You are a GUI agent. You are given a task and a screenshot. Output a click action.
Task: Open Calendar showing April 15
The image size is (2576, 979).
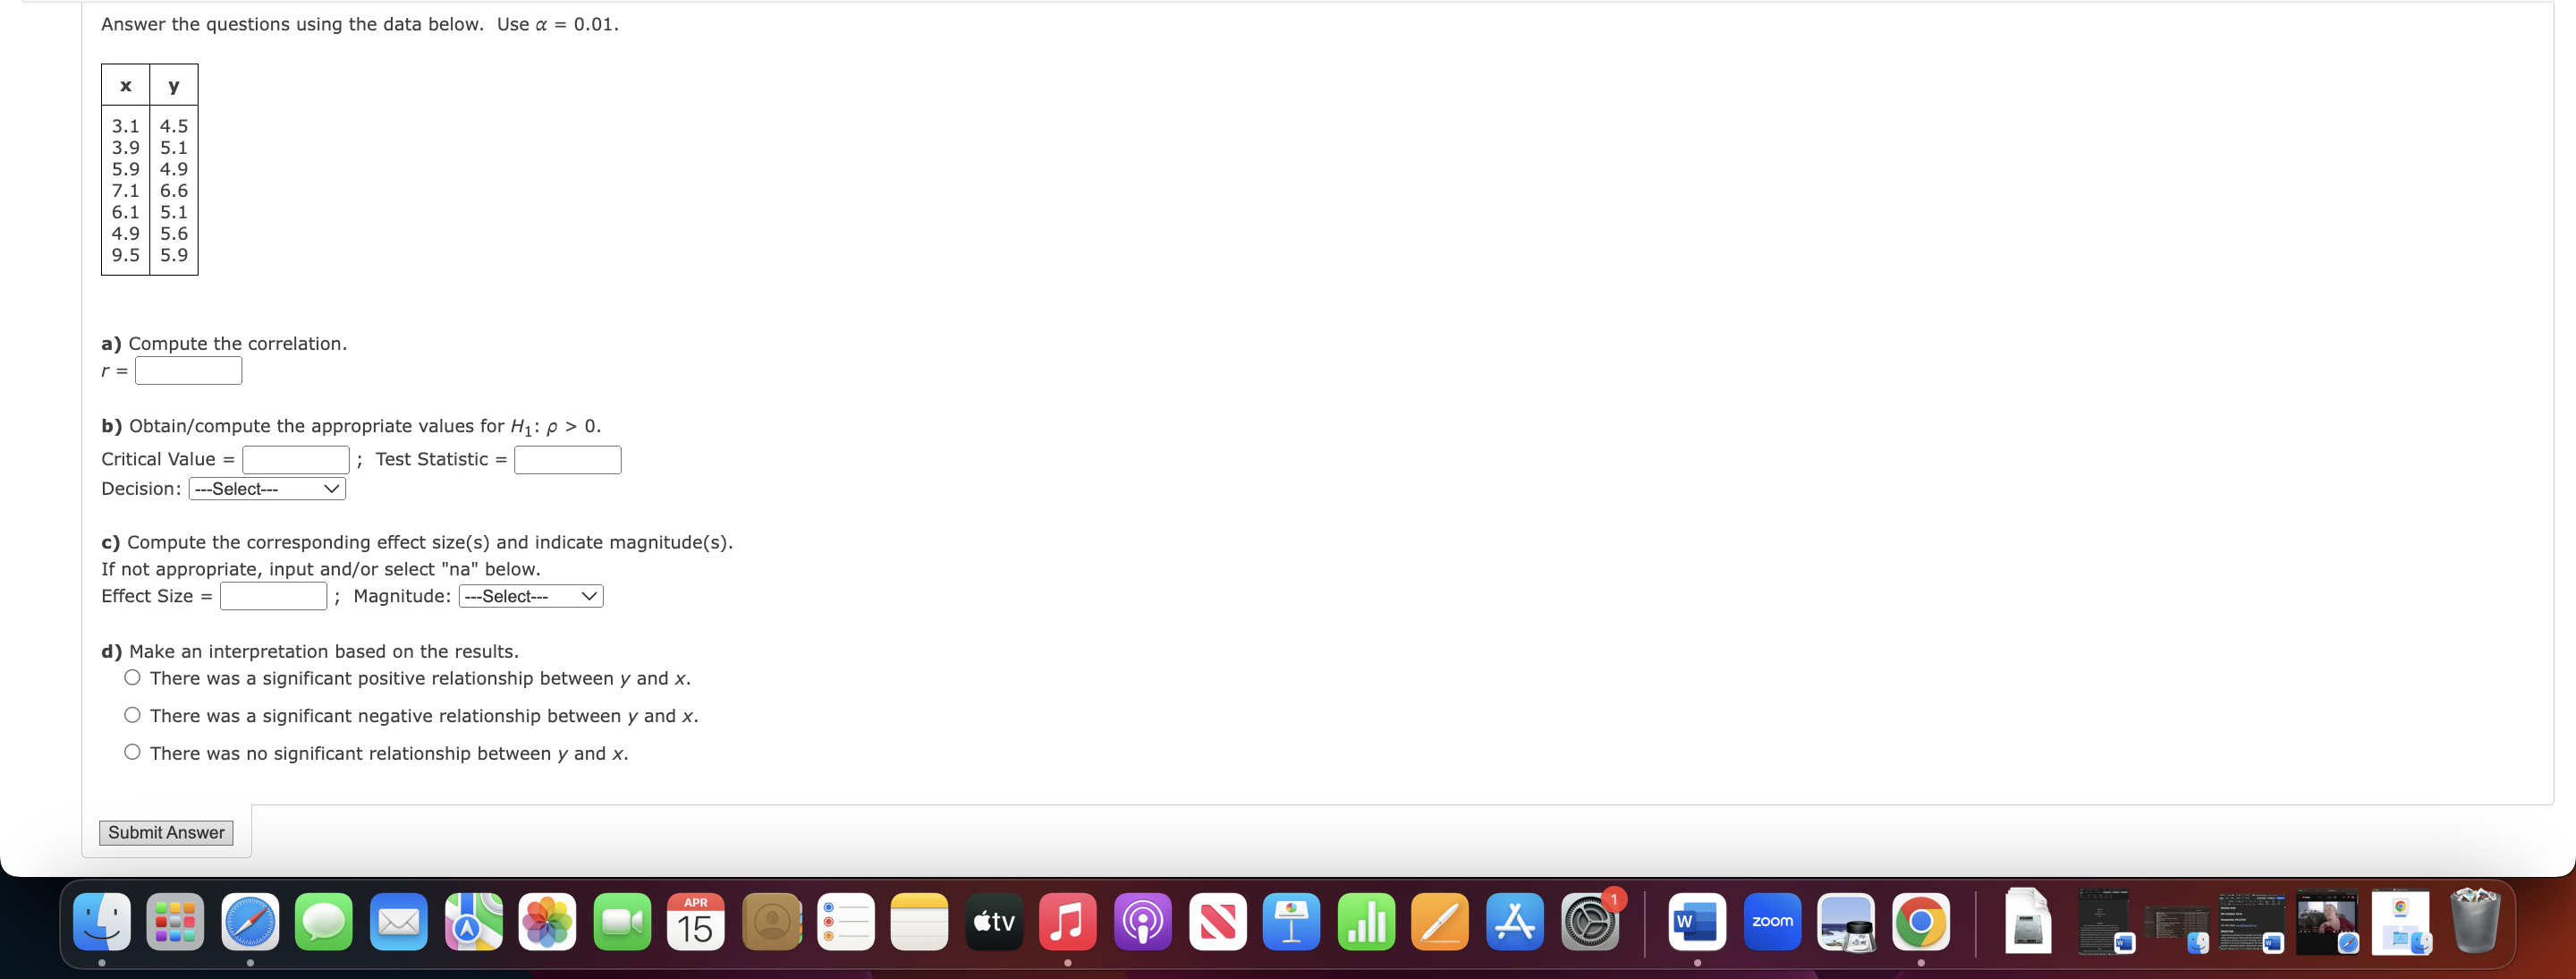coord(696,921)
